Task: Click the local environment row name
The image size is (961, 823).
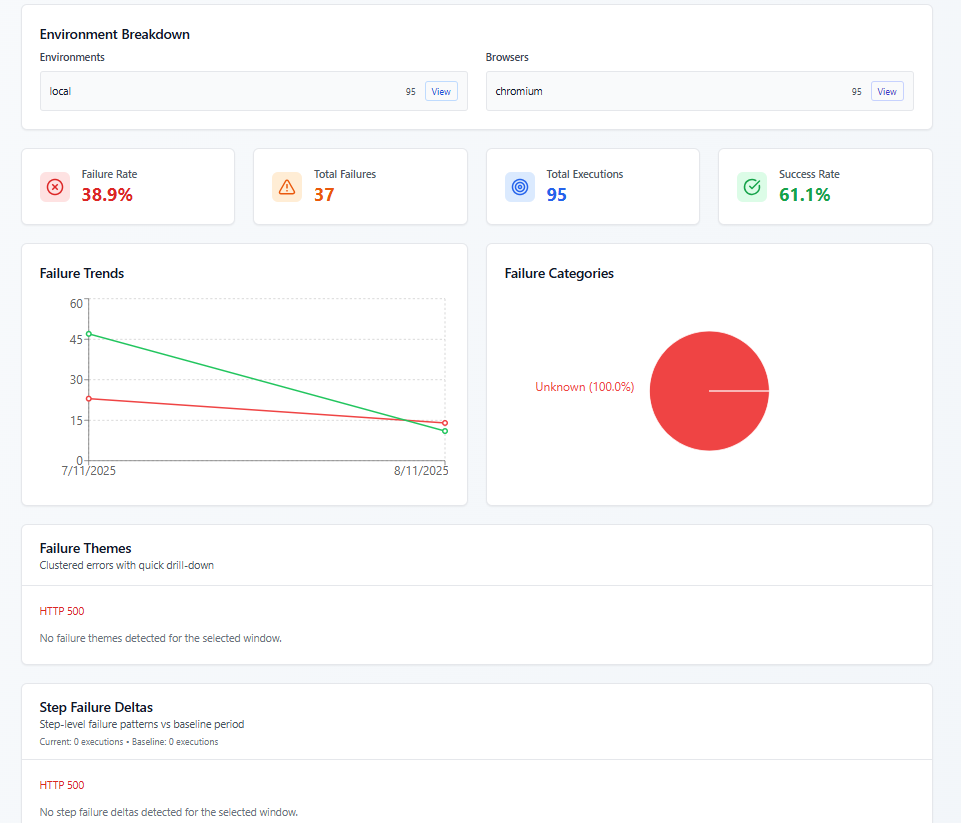Action: click(x=61, y=91)
